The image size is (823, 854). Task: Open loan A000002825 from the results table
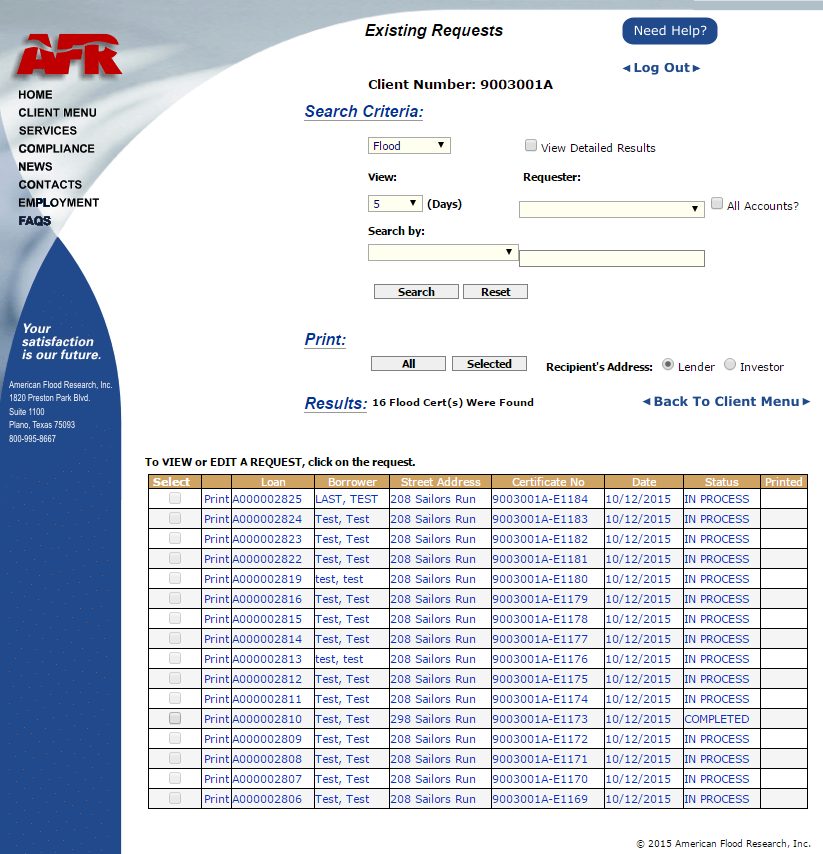point(266,499)
